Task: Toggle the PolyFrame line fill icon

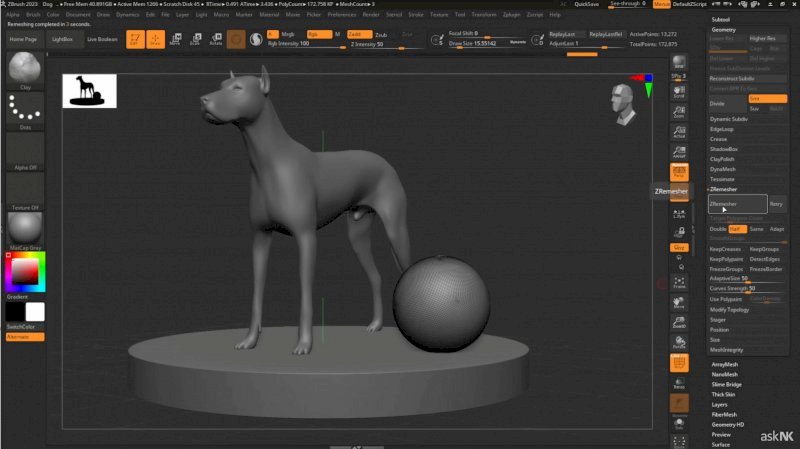Action: point(679,363)
